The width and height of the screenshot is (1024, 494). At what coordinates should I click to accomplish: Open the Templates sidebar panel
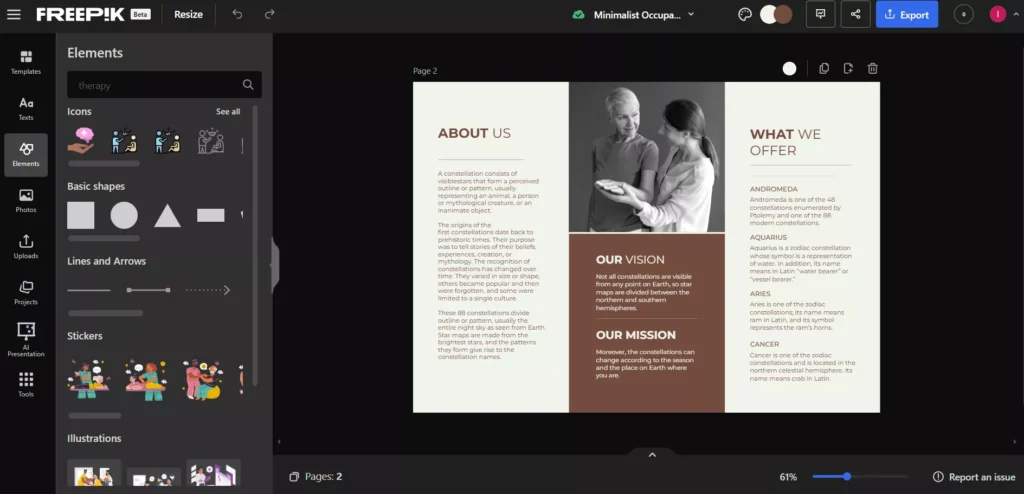point(26,63)
